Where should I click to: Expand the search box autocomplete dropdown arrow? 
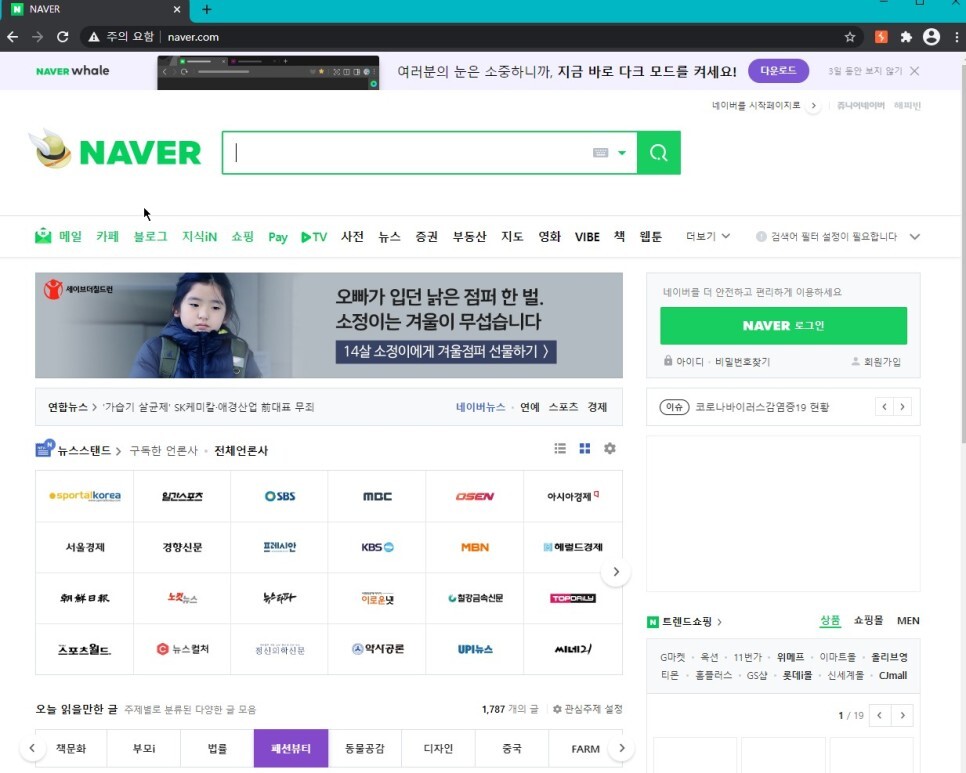[x=622, y=153]
